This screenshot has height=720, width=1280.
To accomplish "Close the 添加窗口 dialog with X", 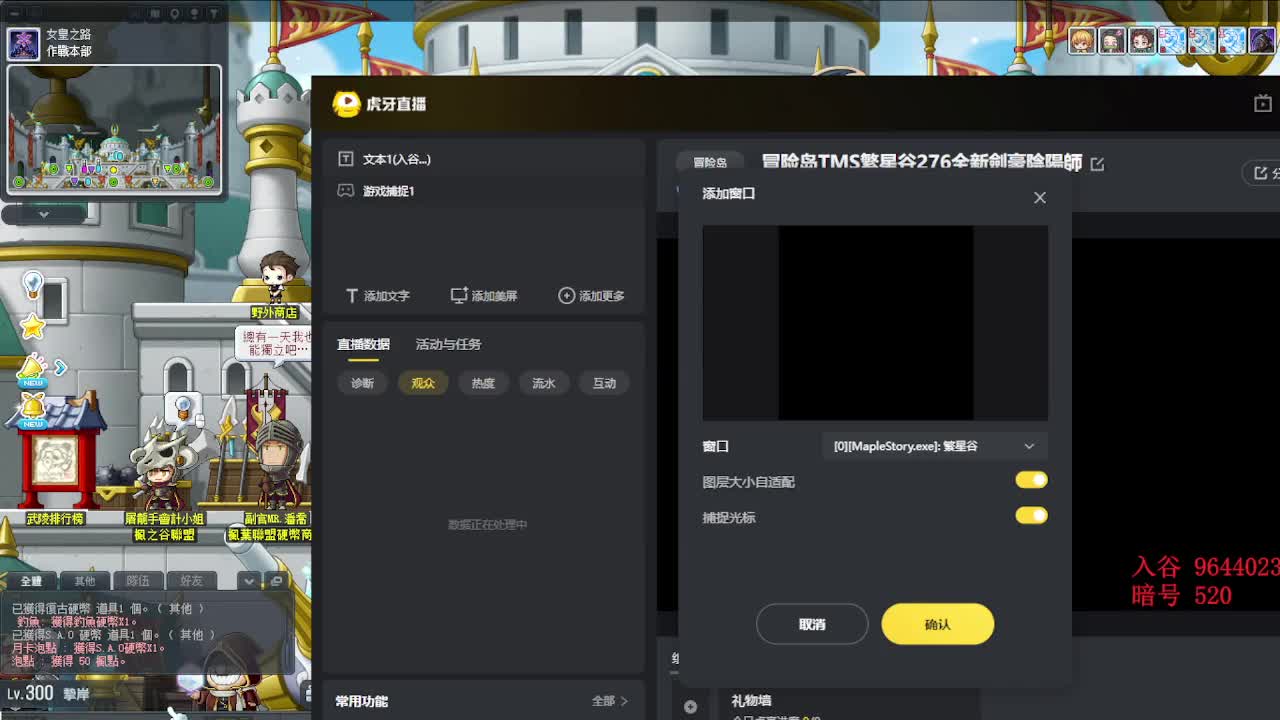I will (1040, 197).
